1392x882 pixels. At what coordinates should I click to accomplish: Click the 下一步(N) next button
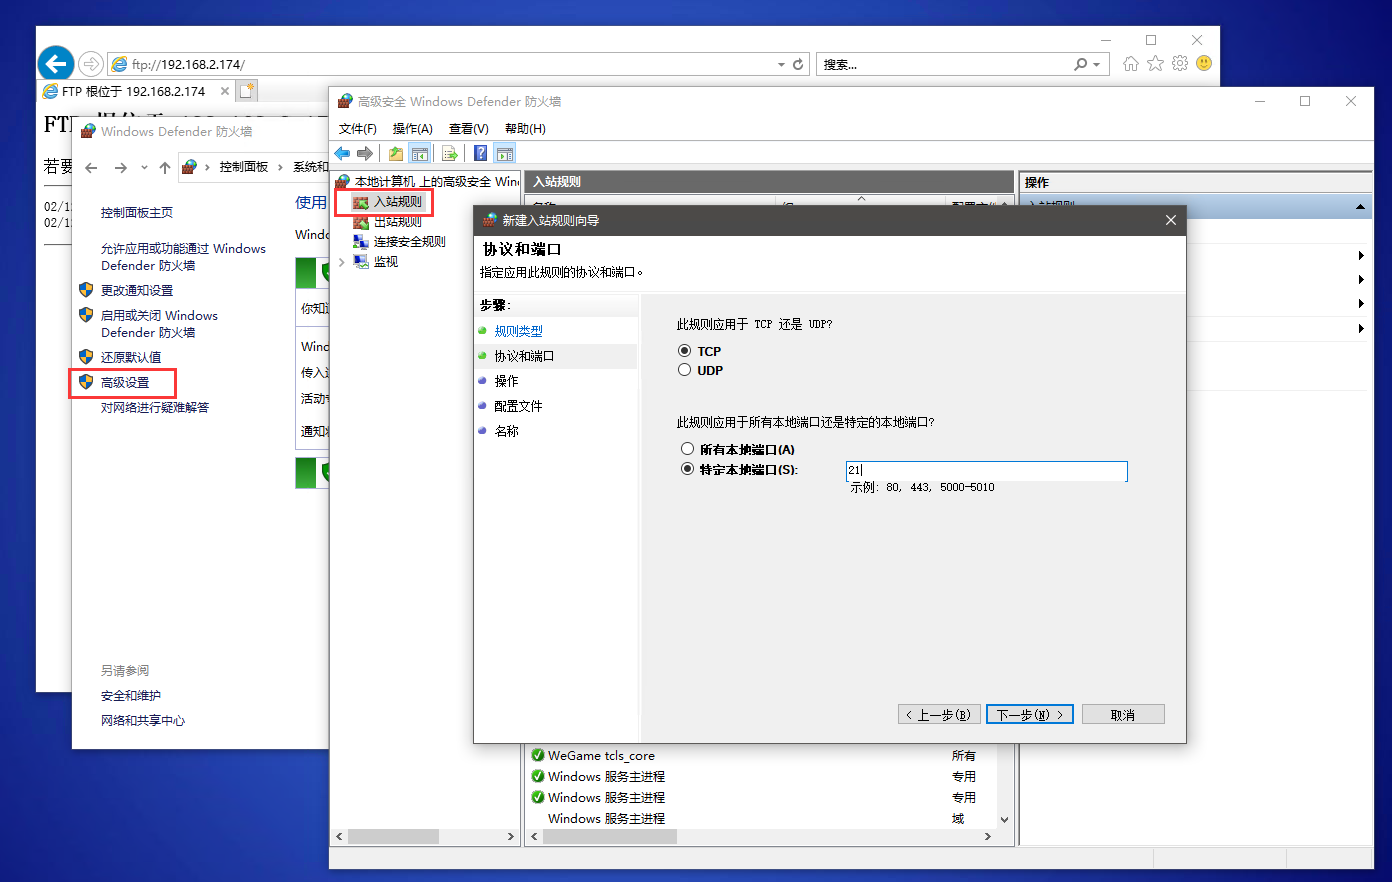tap(1029, 714)
